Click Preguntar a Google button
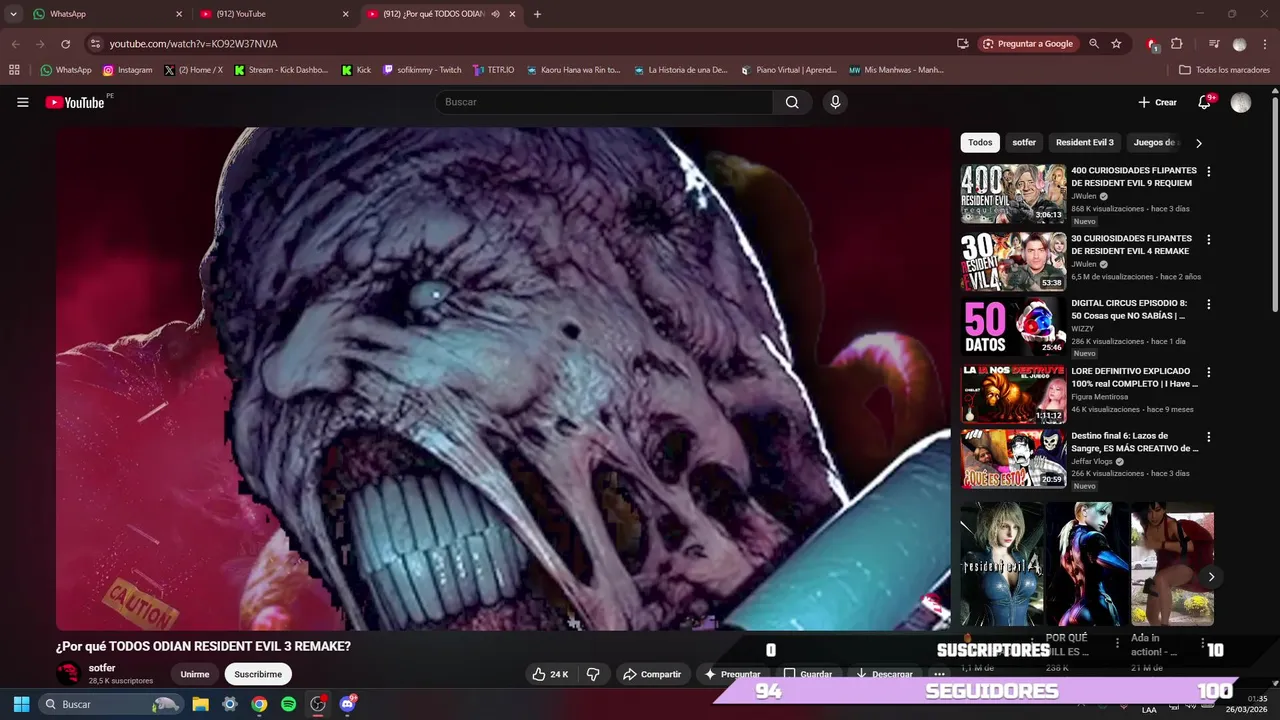 tap(1027, 44)
